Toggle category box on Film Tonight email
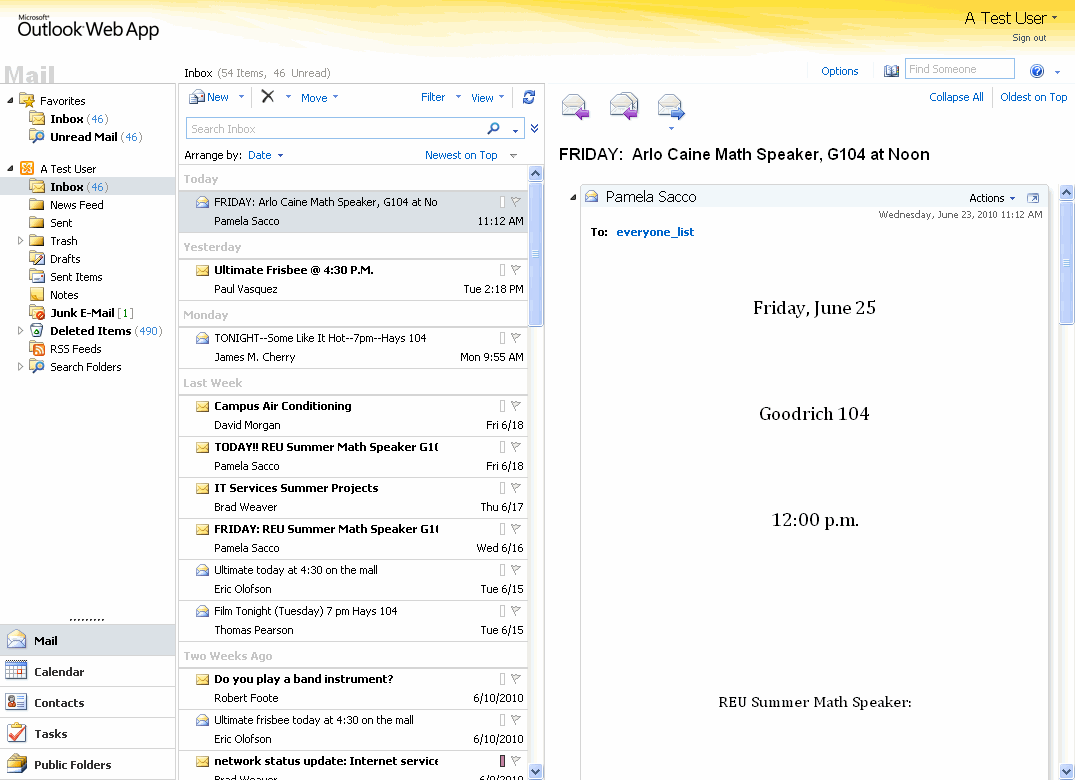 (x=503, y=611)
